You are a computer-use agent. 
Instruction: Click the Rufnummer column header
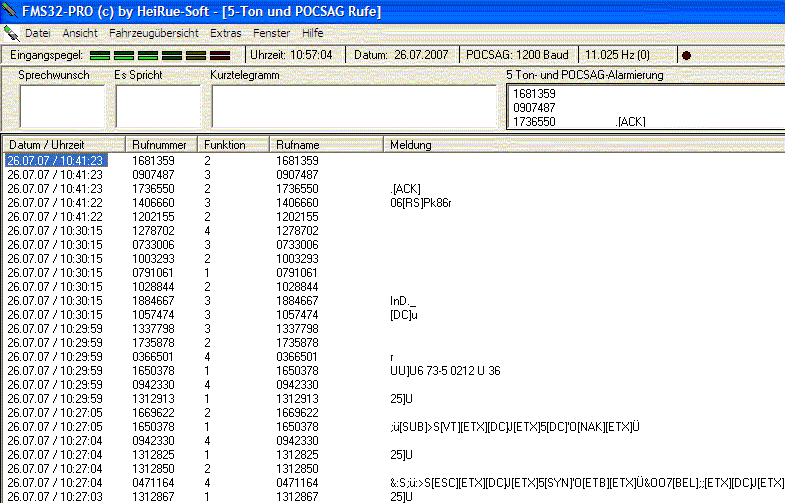pos(162,145)
